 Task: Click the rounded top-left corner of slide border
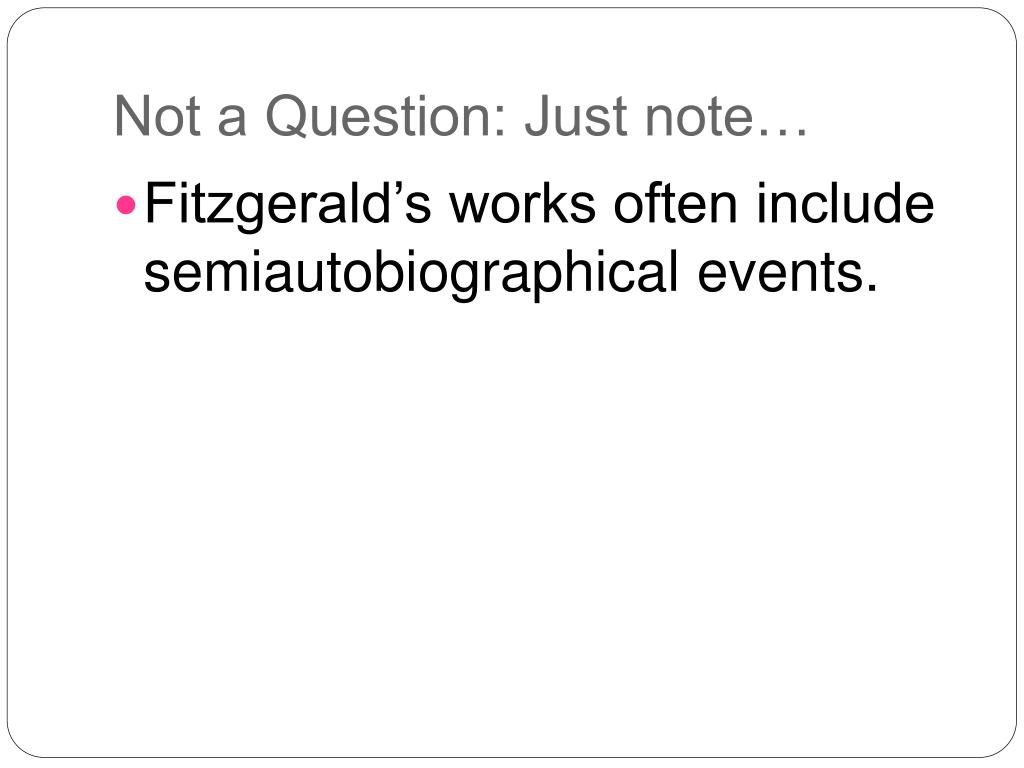click(x=20, y=20)
